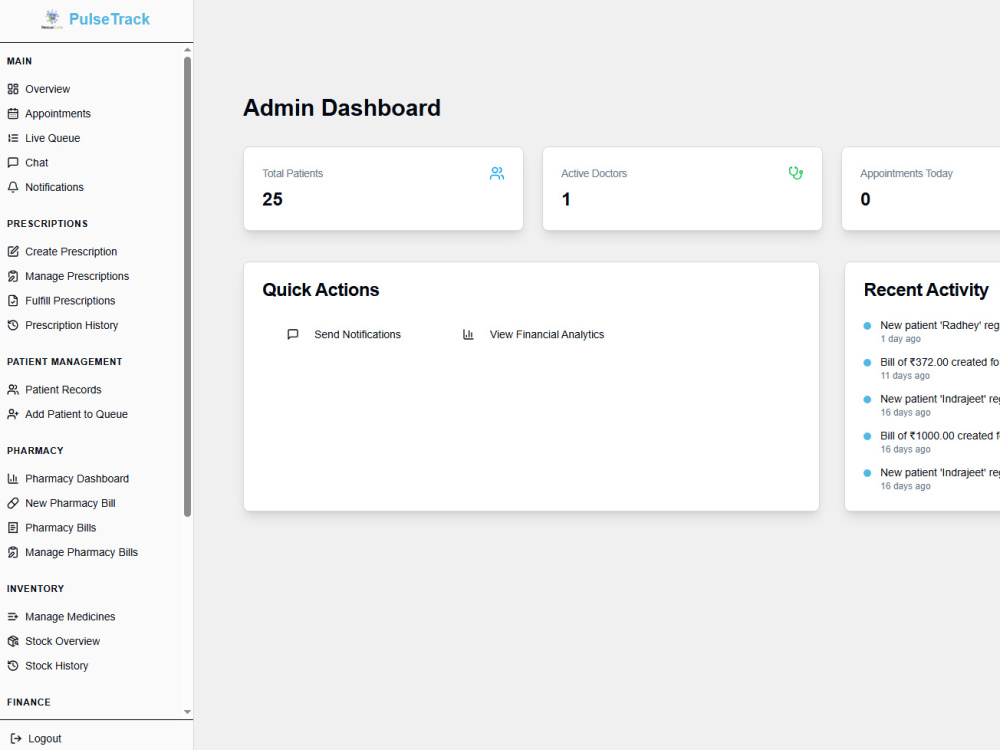The width and height of the screenshot is (1000, 750).
Task: Log out using the Logout button
Action: 36,739
